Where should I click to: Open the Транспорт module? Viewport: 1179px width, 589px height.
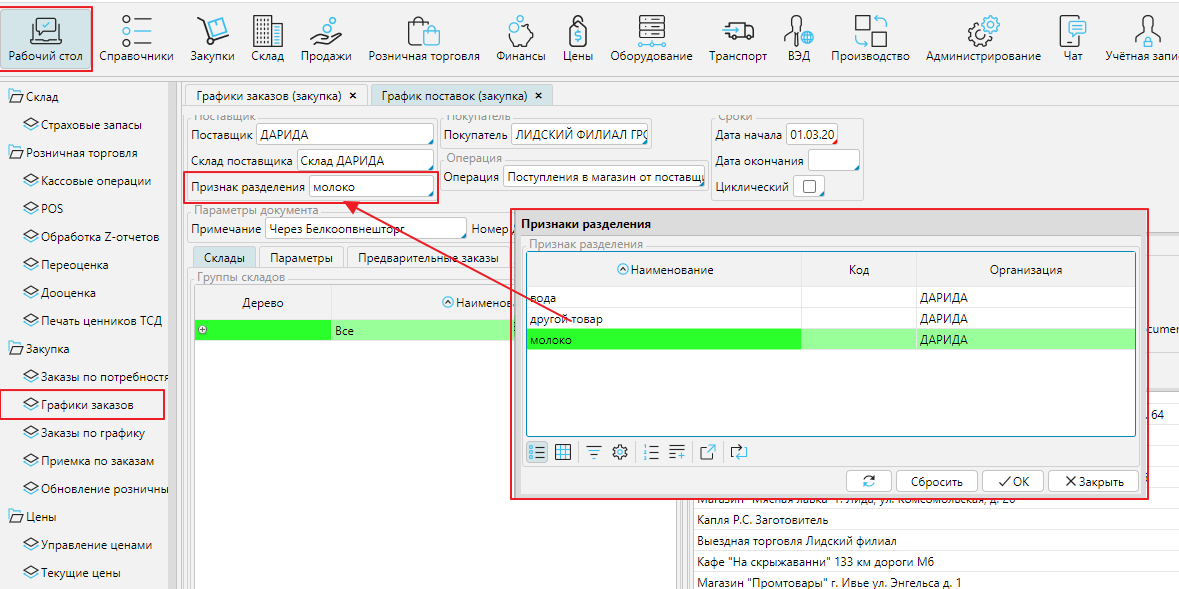pyautogui.click(x=738, y=39)
